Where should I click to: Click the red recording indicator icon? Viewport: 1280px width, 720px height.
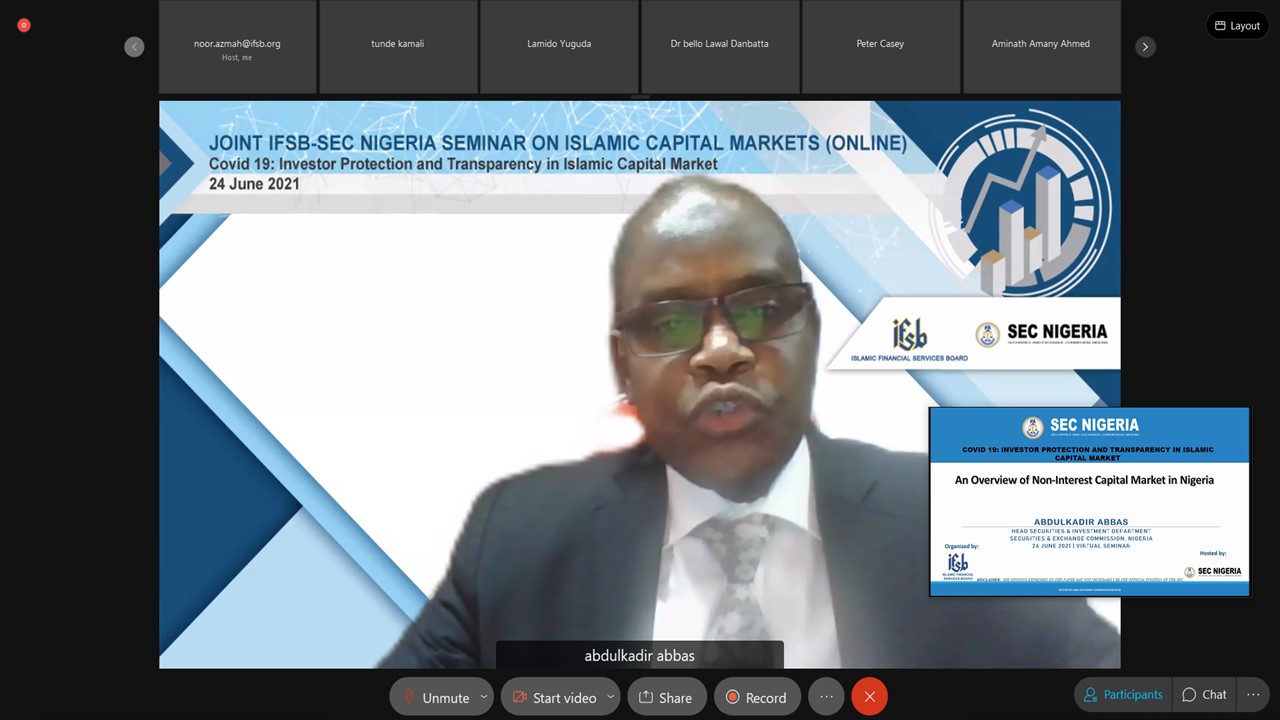pos(24,25)
